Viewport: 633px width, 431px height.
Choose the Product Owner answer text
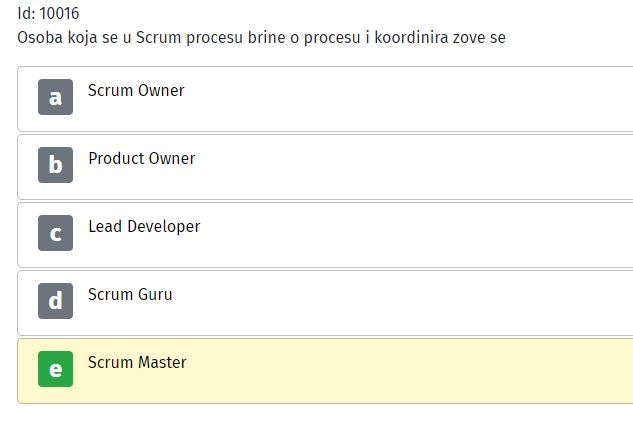coord(142,158)
